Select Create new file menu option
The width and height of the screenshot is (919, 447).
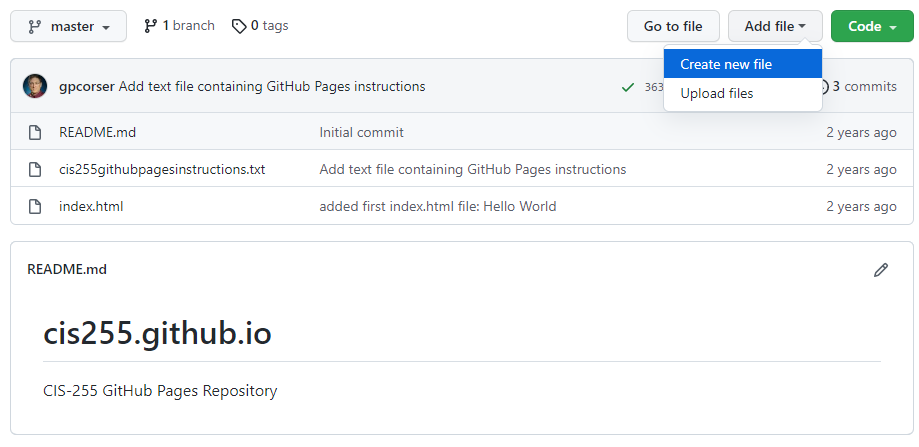coord(726,64)
